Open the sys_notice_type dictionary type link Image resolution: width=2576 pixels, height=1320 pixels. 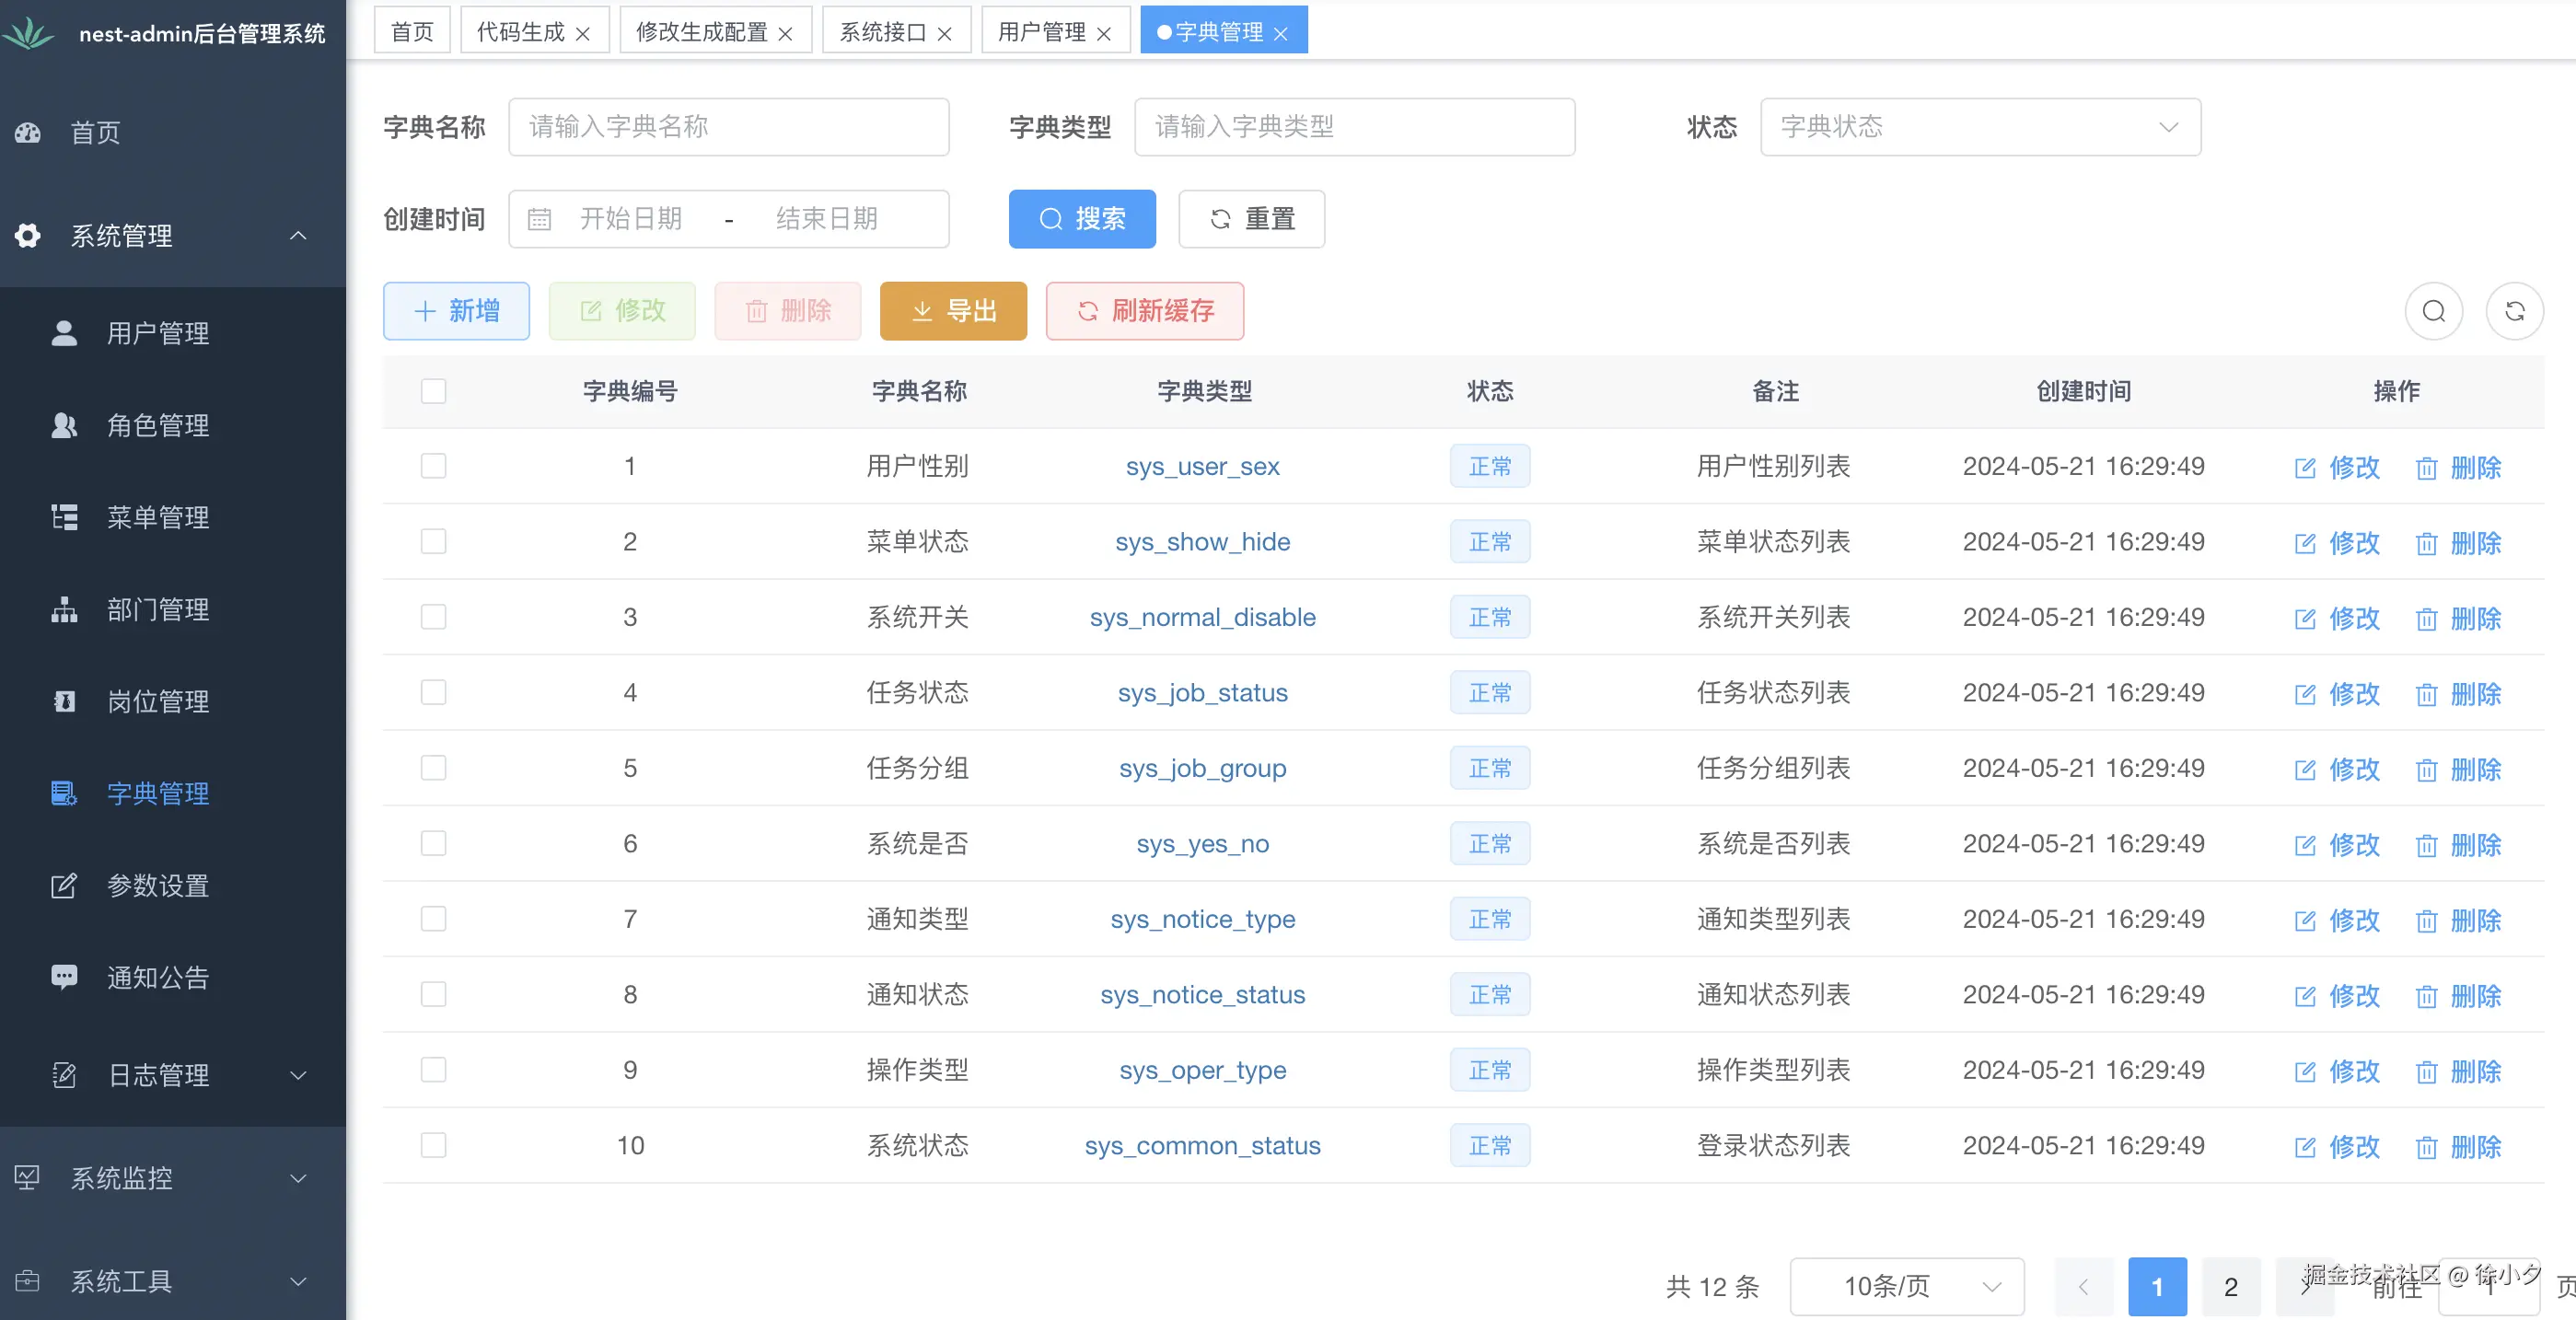click(1202, 919)
